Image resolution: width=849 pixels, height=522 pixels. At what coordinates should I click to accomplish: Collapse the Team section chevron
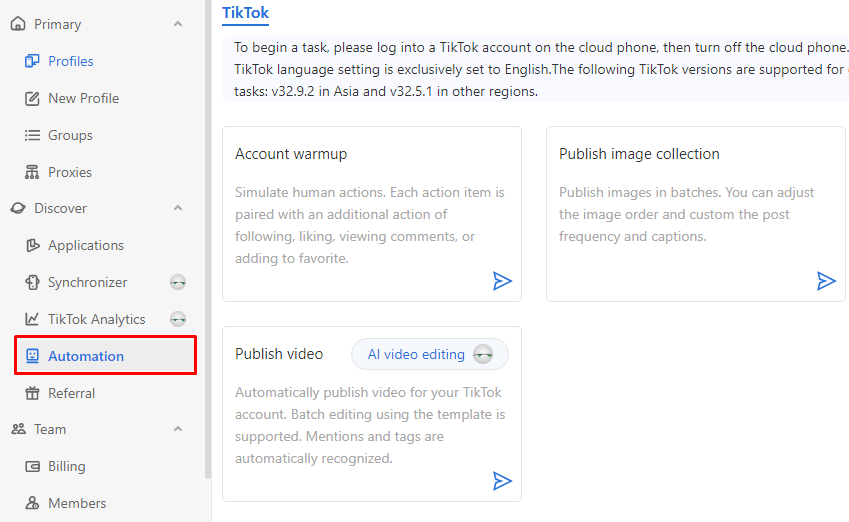click(178, 429)
